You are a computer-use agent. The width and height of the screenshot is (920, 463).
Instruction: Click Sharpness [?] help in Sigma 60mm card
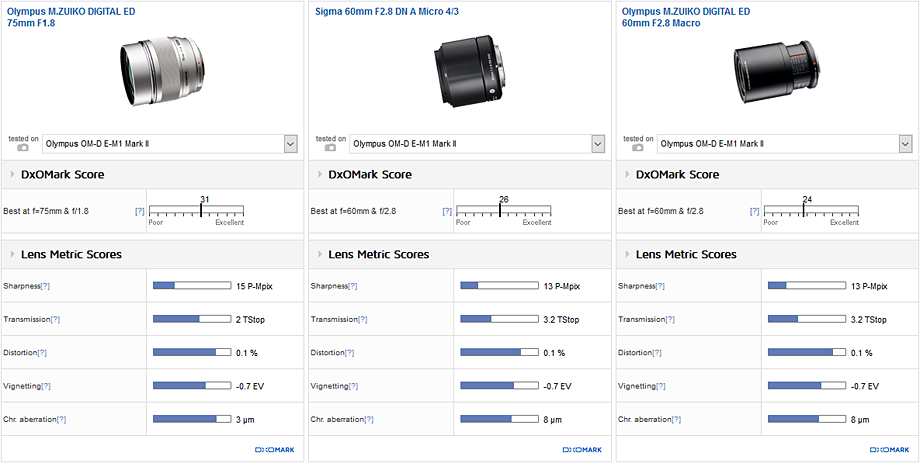352,286
